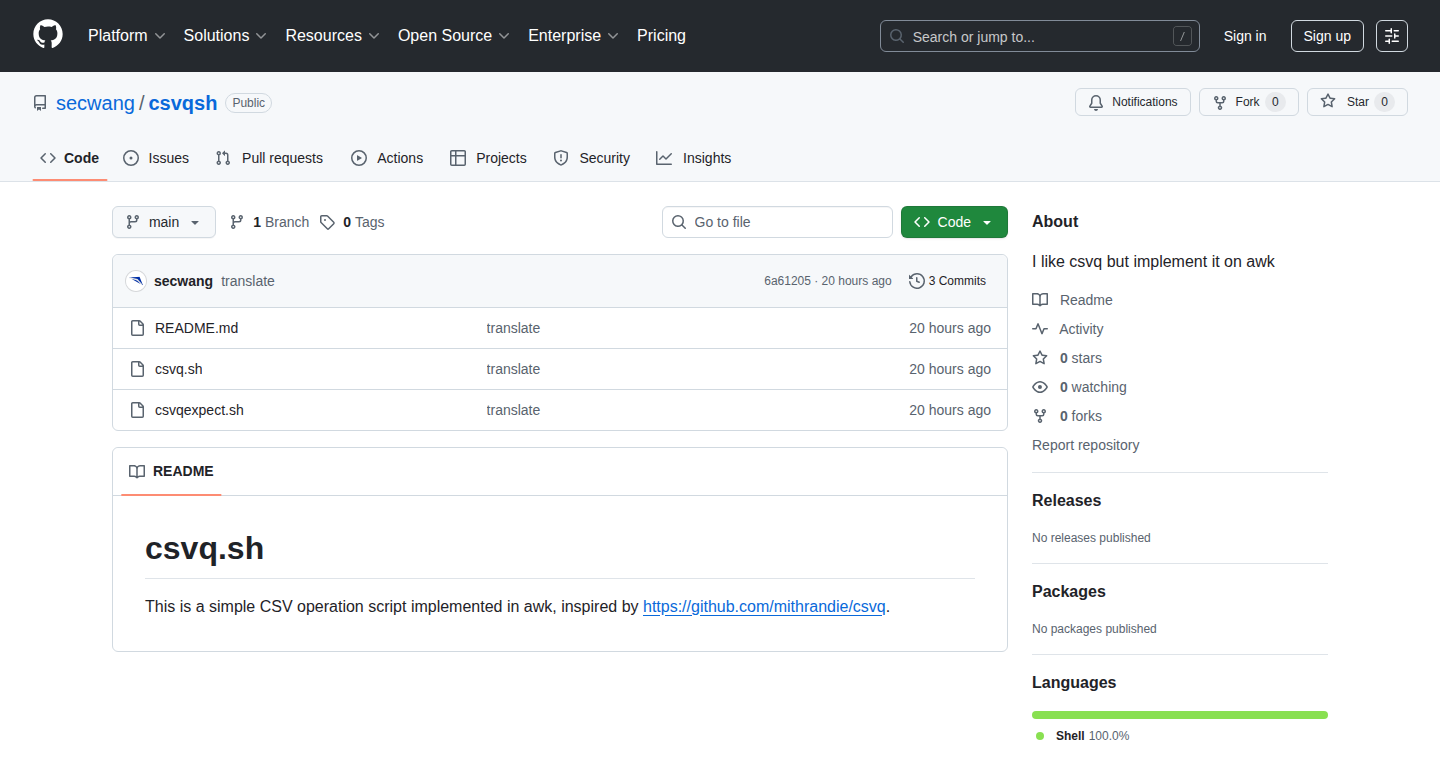Image resolution: width=1440 pixels, height=761 pixels.
Task: Open secwang author link in commit row
Action: point(183,281)
